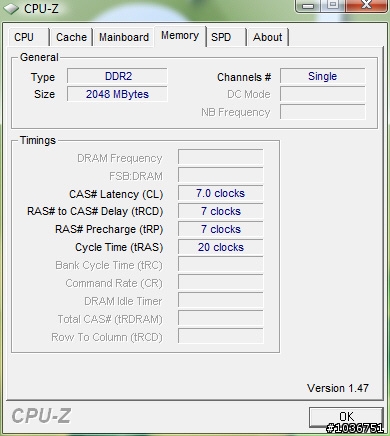Viewport: 390px width, 436px height.
Task: Click the Cycle Time value 20 clocks
Action: (x=221, y=247)
